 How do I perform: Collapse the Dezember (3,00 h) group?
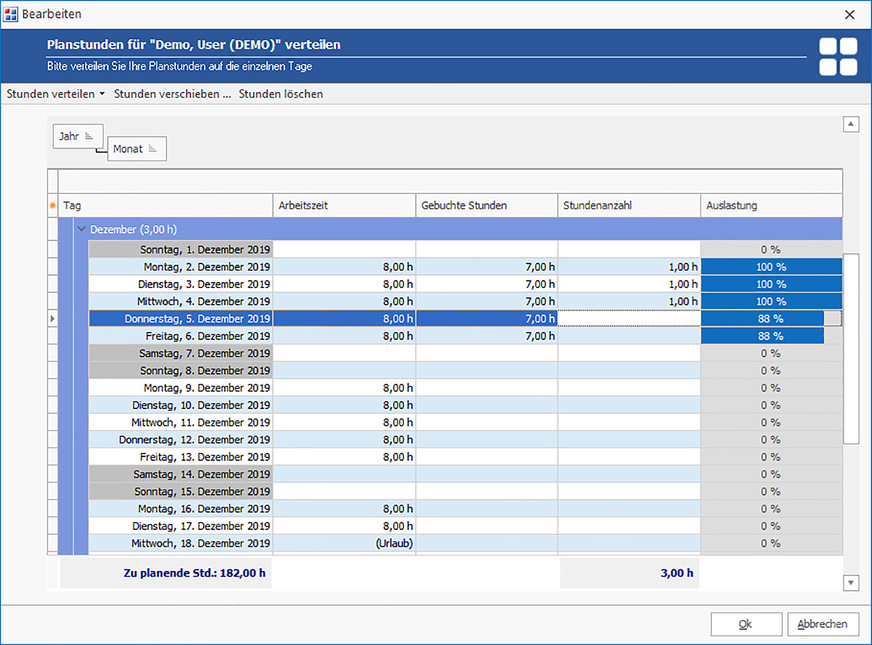point(82,230)
